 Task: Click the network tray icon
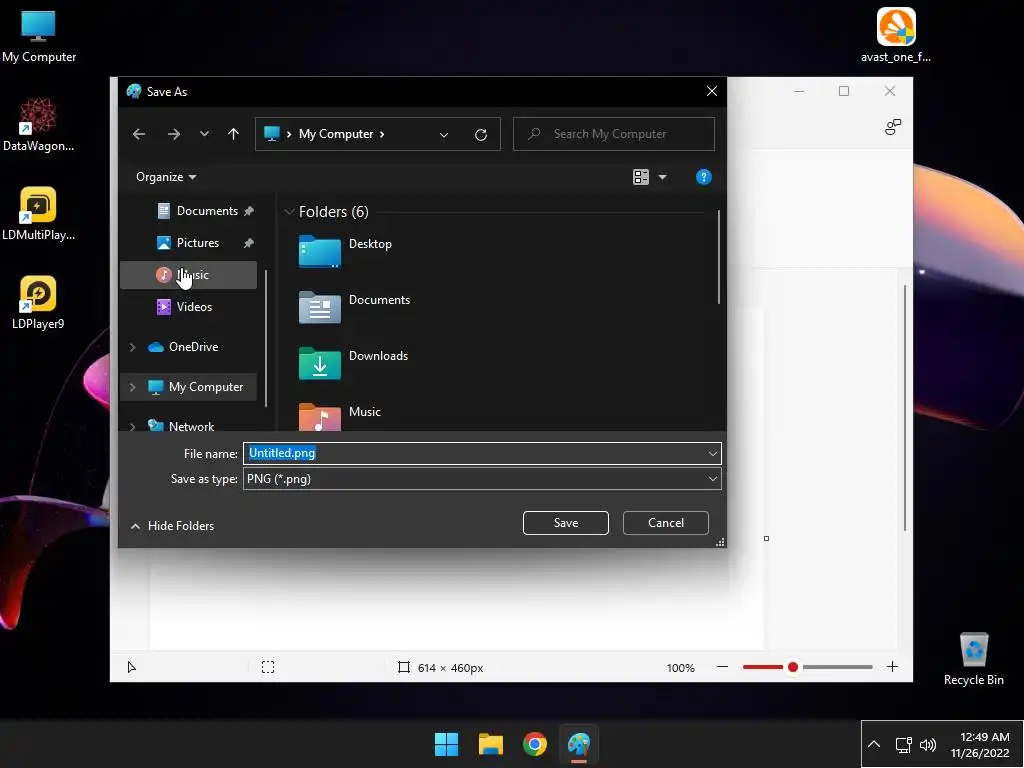[903, 744]
